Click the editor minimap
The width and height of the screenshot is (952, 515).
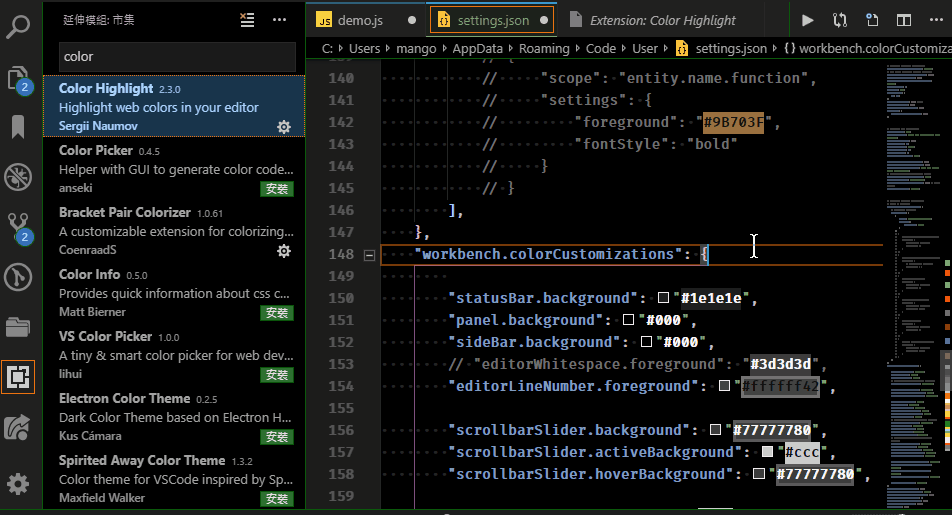[913, 285]
